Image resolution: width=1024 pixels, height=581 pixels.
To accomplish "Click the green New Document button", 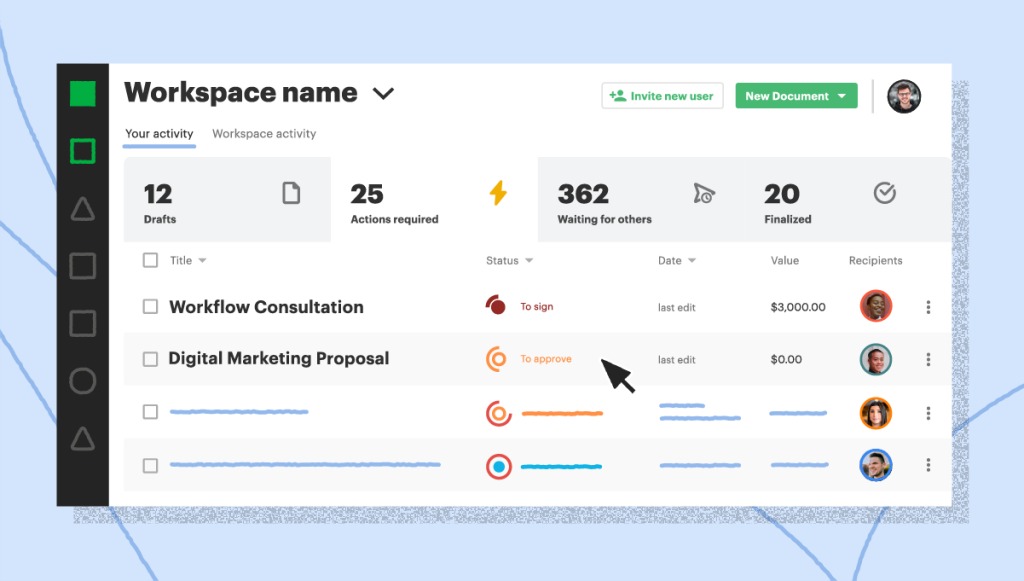I will (x=796, y=96).
